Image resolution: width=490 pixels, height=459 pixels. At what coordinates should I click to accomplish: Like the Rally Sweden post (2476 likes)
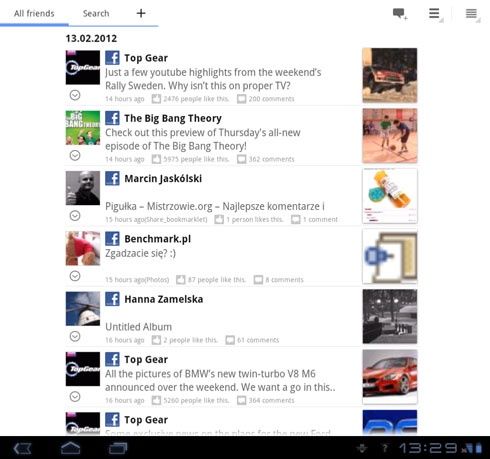point(190,99)
